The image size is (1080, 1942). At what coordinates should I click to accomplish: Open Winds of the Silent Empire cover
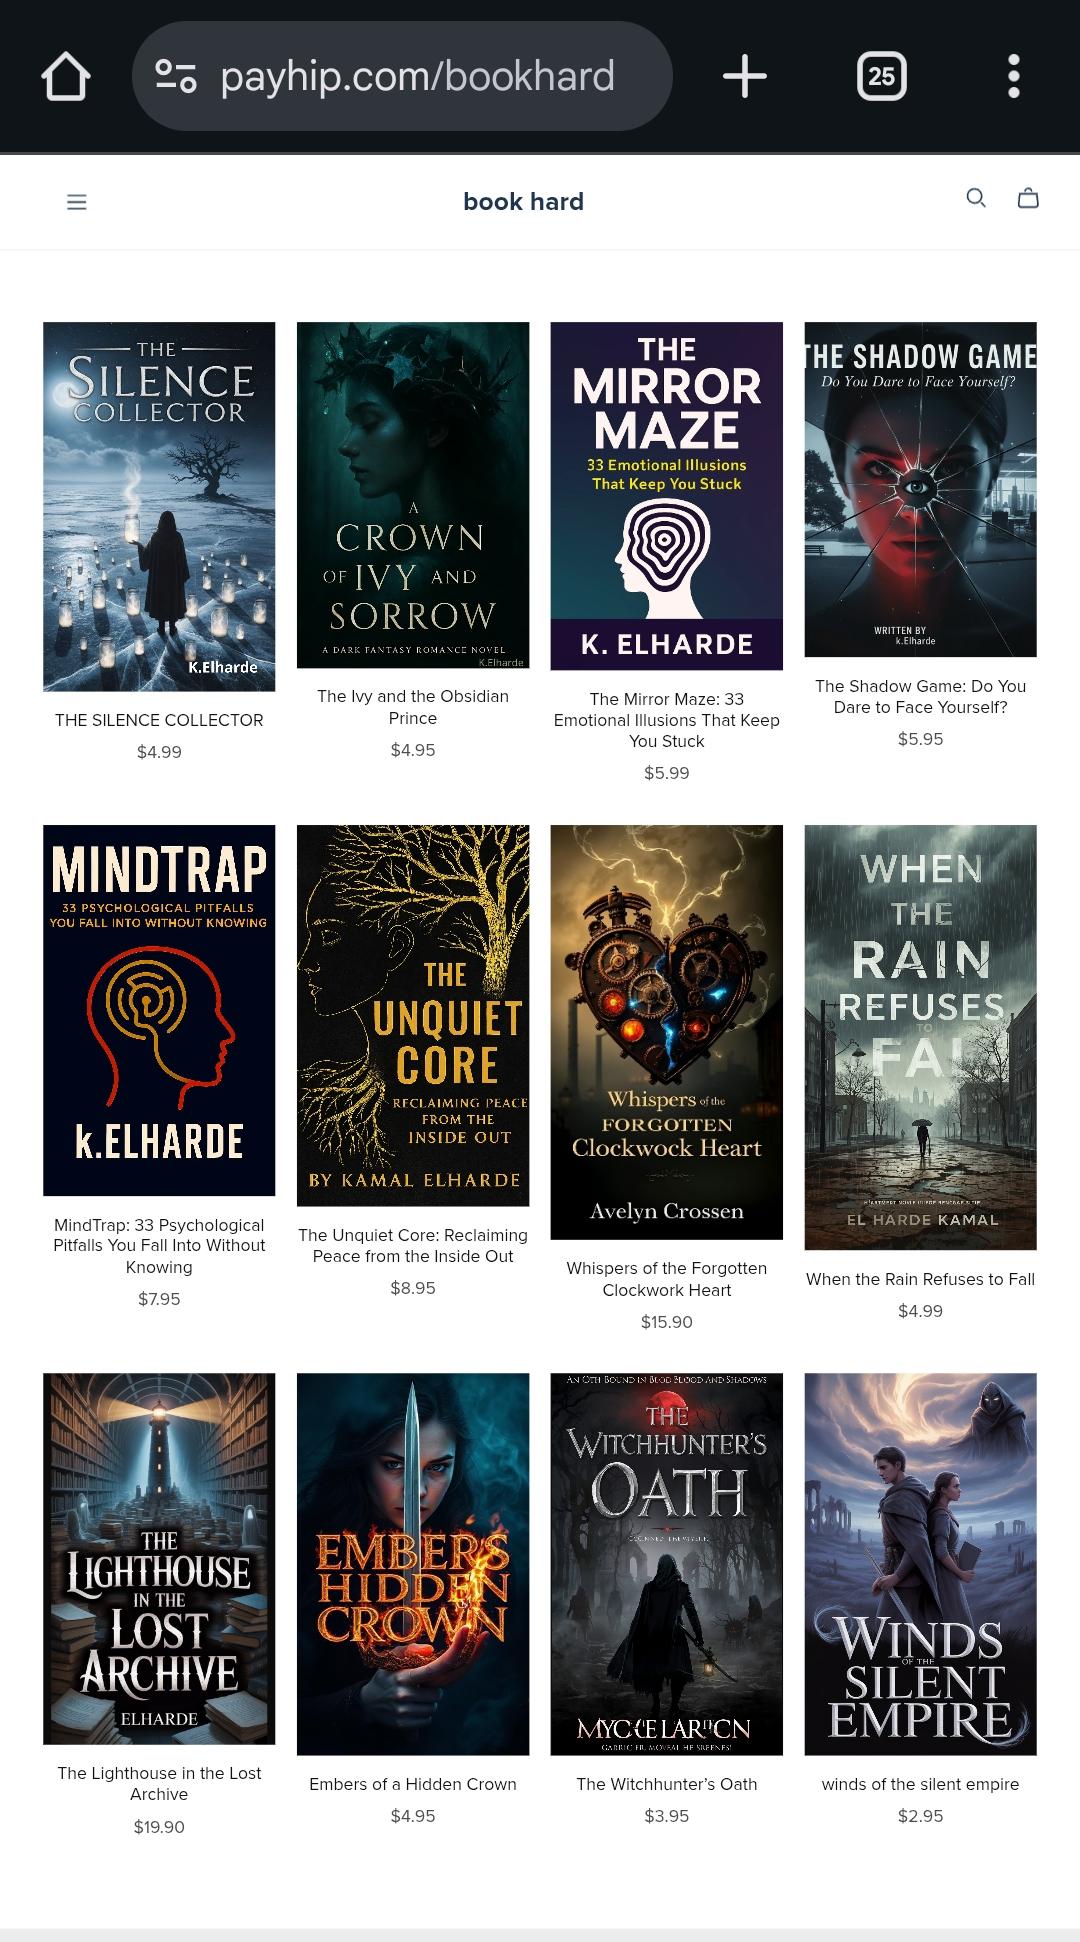[x=920, y=1564]
